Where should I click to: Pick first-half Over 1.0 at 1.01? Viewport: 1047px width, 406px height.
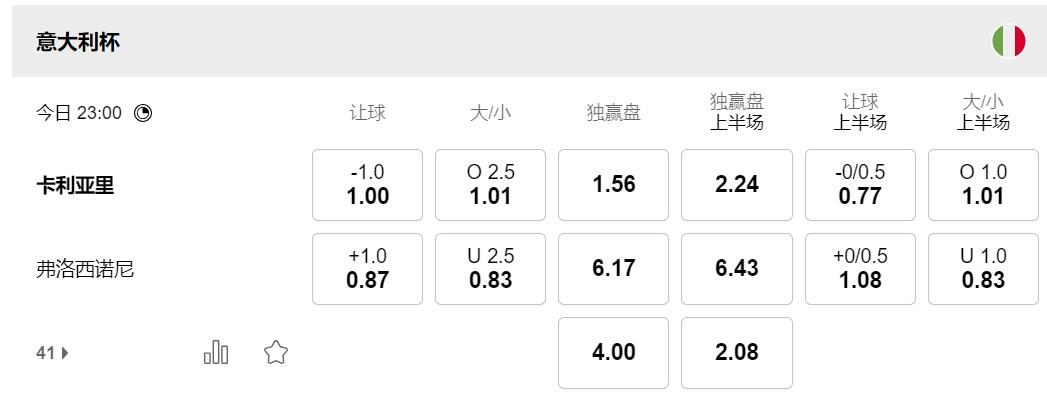tap(983, 185)
